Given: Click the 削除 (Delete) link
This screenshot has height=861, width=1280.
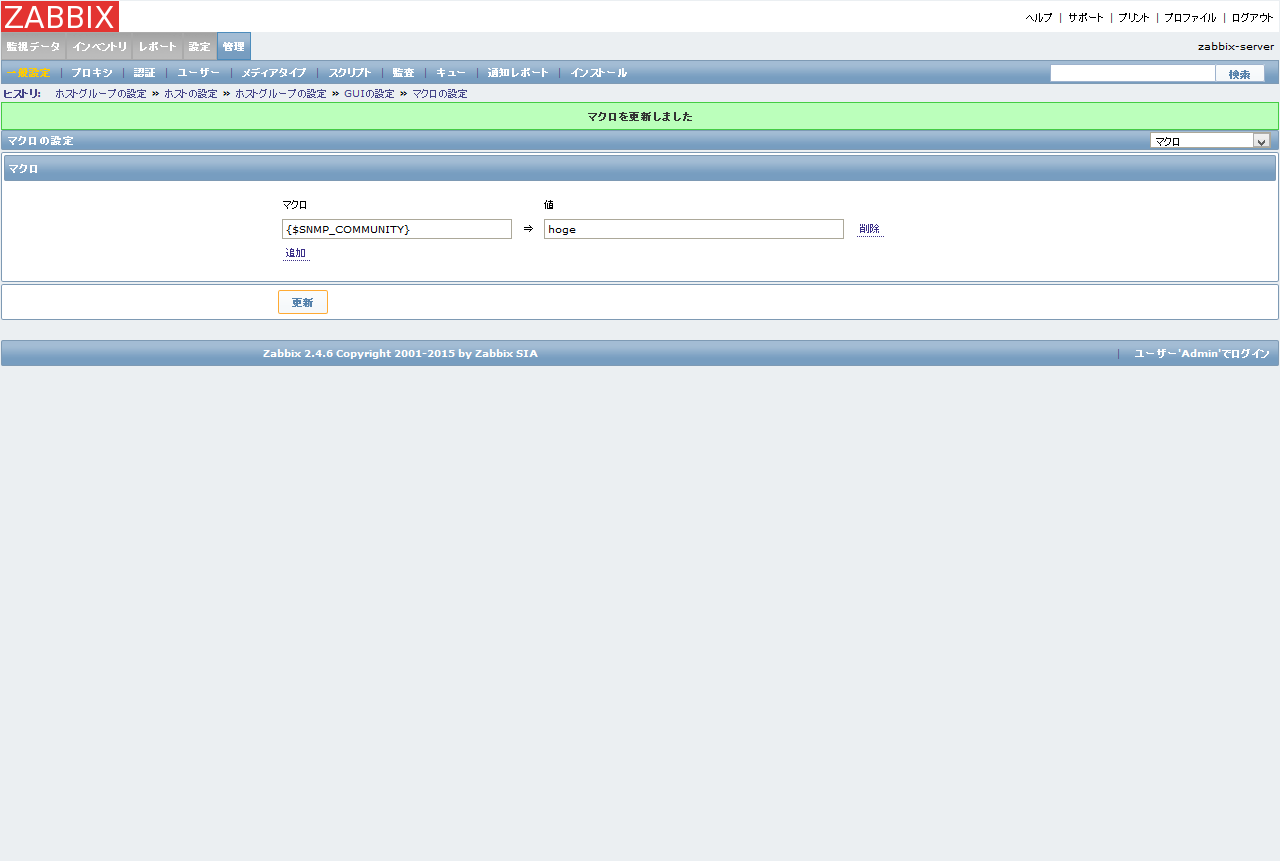Looking at the screenshot, I should pyautogui.click(x=869, y=229).
